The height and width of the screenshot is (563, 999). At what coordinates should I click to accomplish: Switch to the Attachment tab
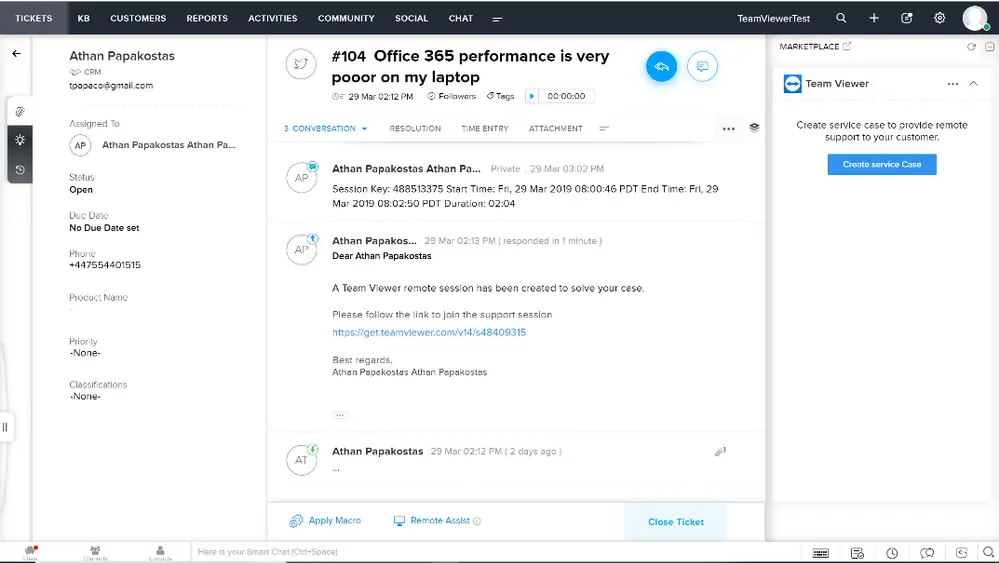[556, 128]
